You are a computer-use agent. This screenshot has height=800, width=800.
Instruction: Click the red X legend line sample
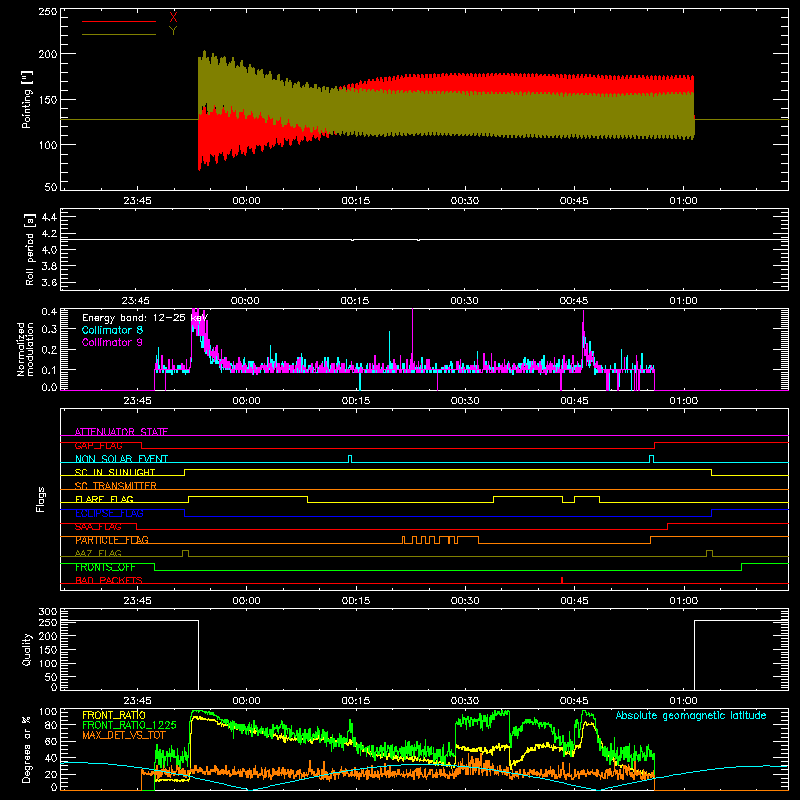click(118, 21)
